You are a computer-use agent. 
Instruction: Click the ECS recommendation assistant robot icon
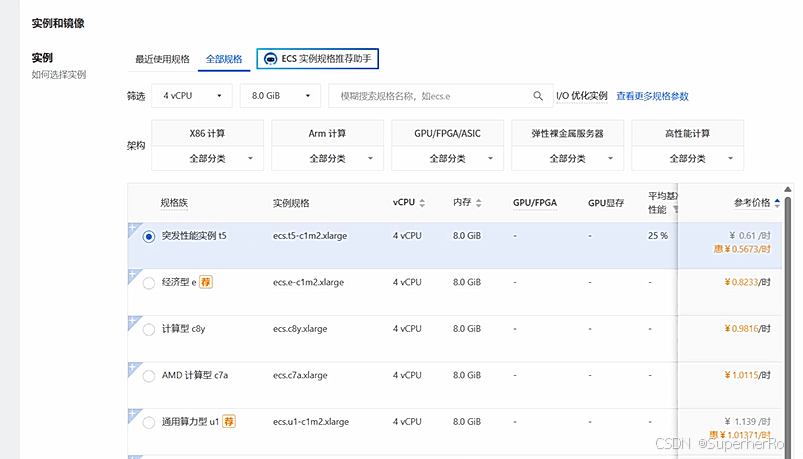pyautogui.click(x=270, y=59)
